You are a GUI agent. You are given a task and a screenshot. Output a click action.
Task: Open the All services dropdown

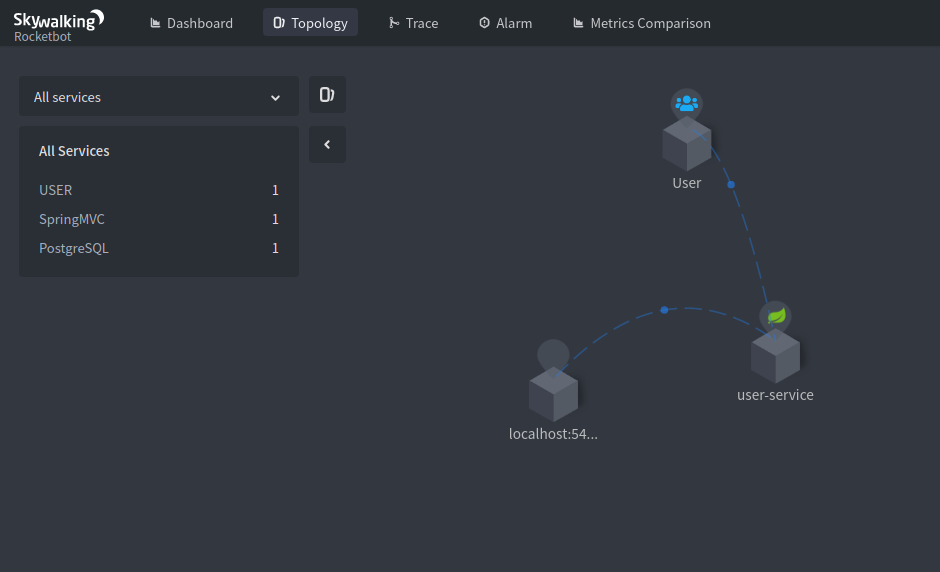pyautogui.click(x=158, y=97)
